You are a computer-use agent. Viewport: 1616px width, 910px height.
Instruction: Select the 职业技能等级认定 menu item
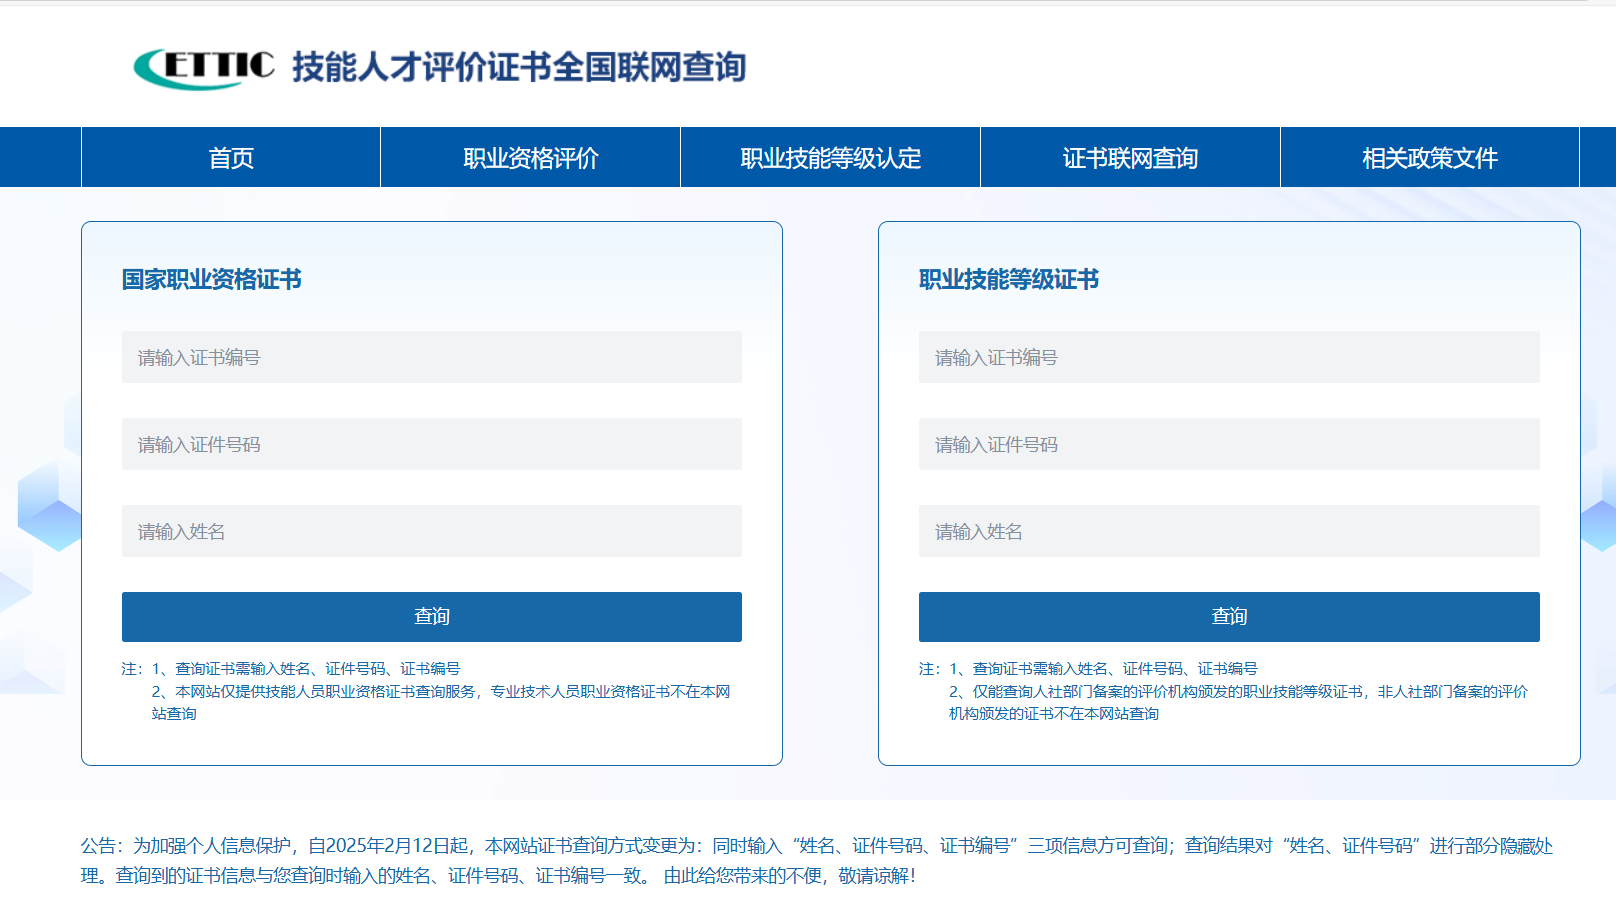click(x=829, y=157)
